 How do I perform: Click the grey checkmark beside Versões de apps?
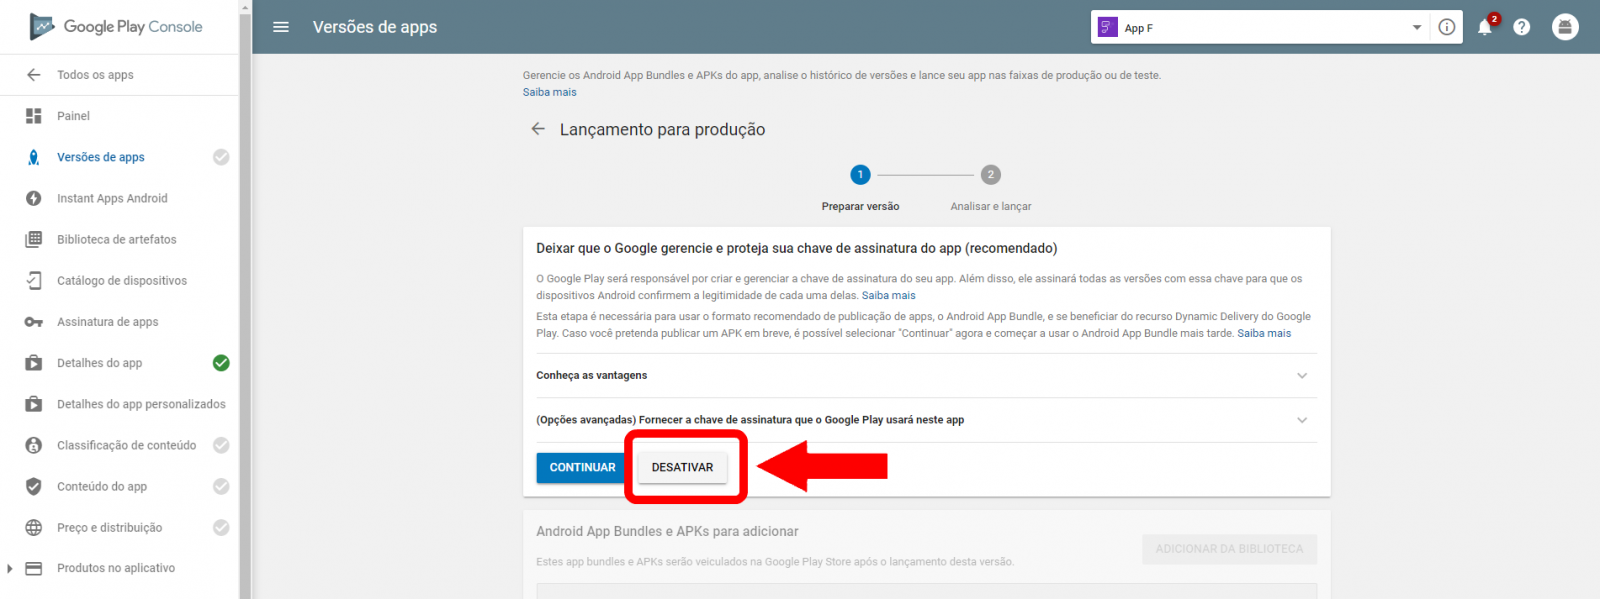pyautogui.click(x=221, y=157)
